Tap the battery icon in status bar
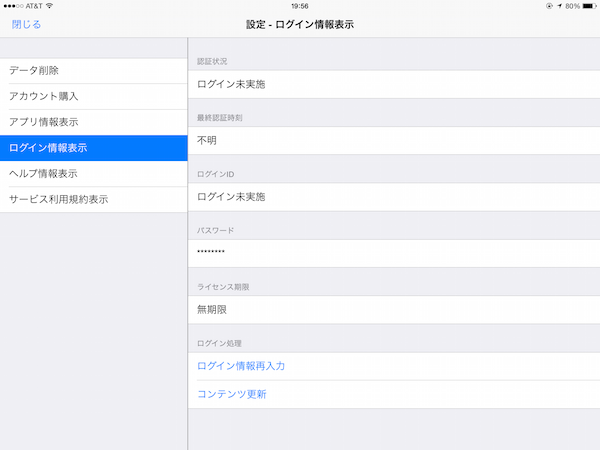Image resolution: width=600 pixels, height=450 pixels. (589, 6)
